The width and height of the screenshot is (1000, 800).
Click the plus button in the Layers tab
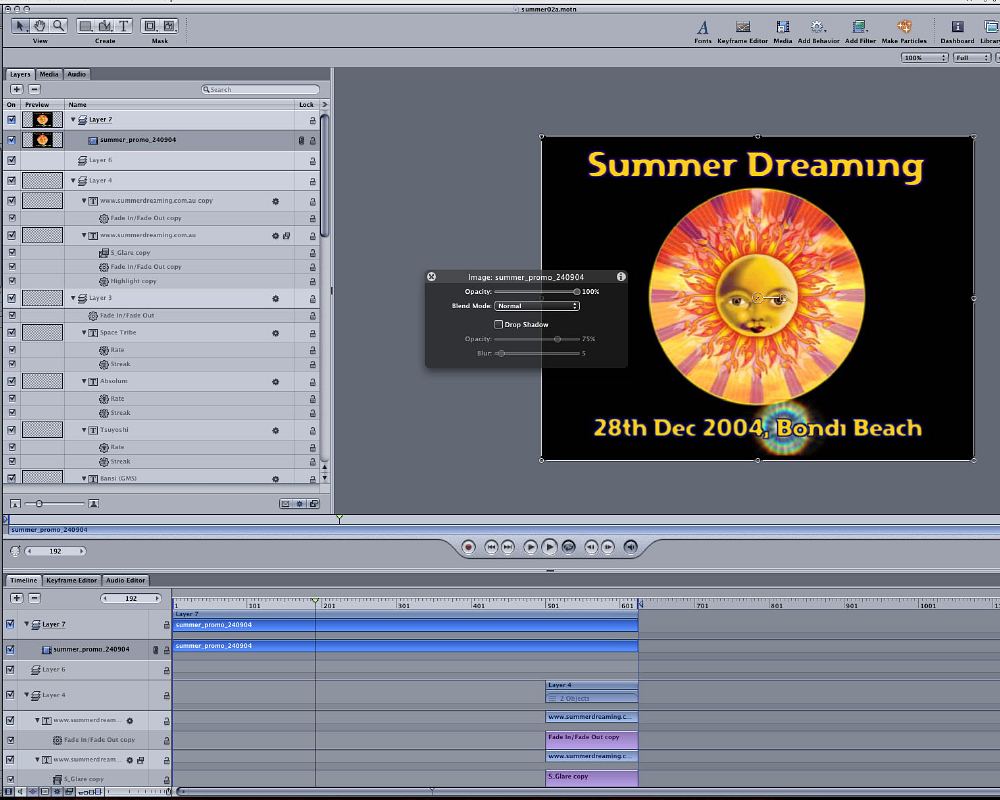(x=17, y=89)
